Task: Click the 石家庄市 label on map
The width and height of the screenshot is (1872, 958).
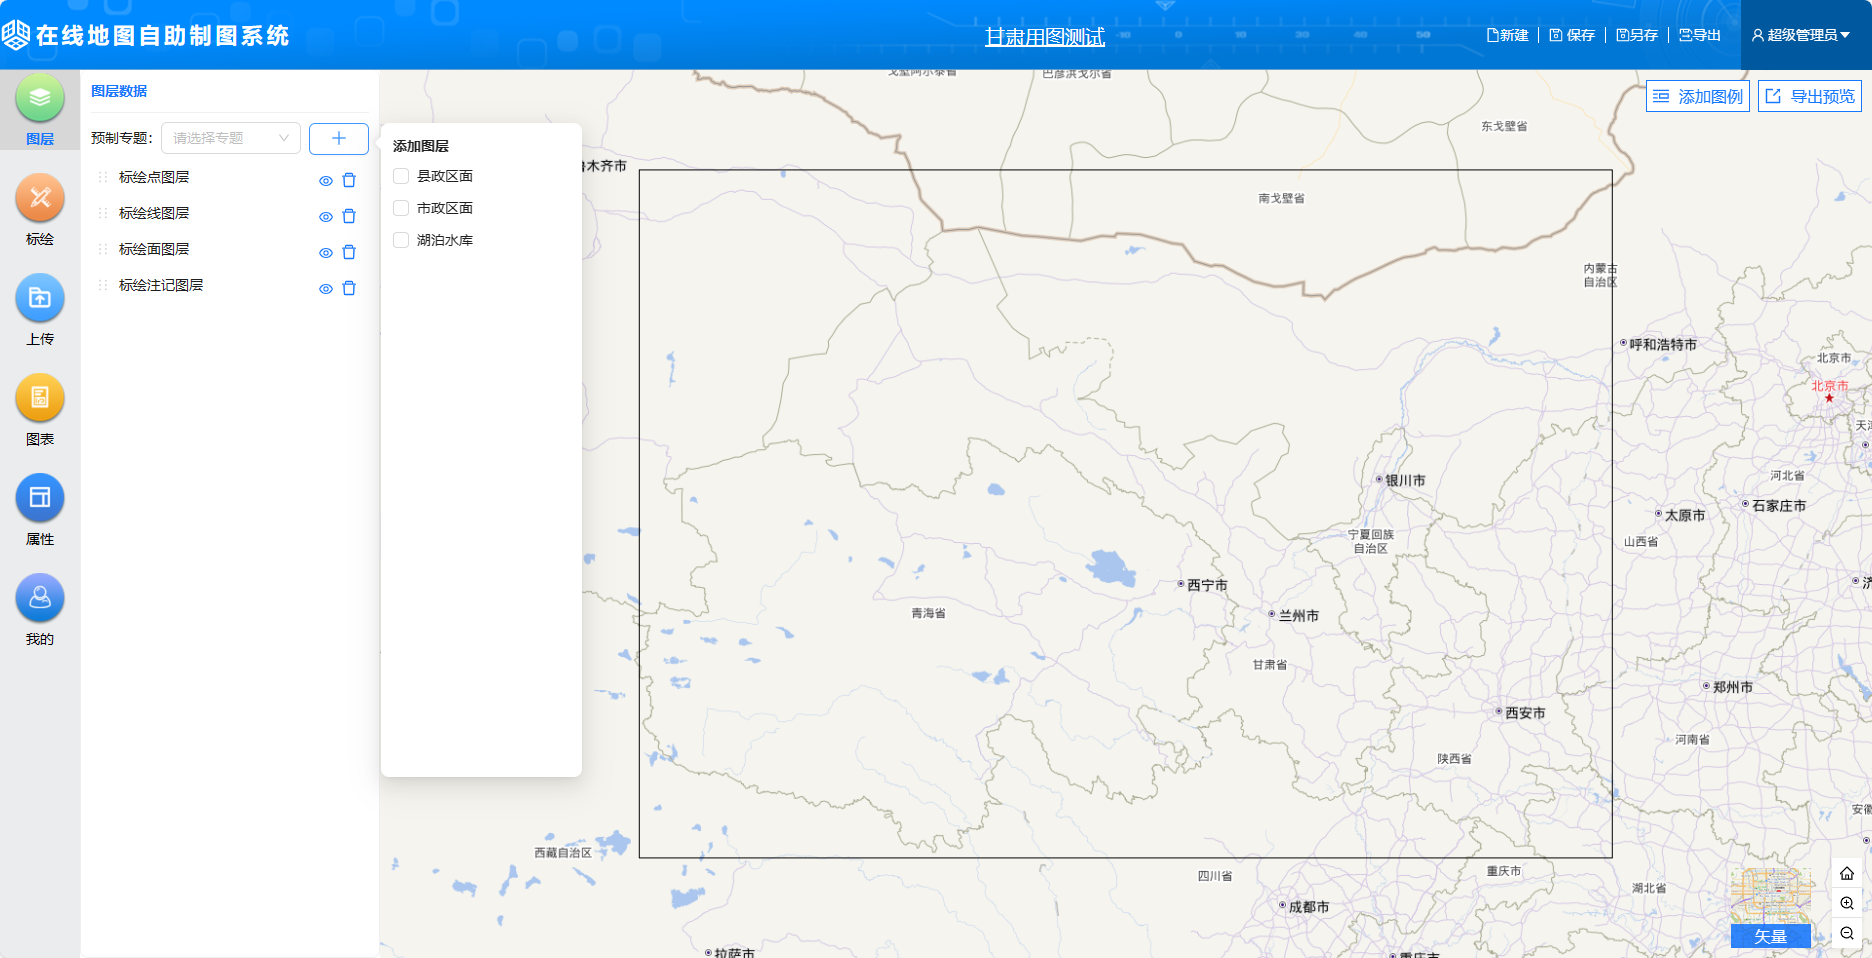Action: click(1779, 506)
